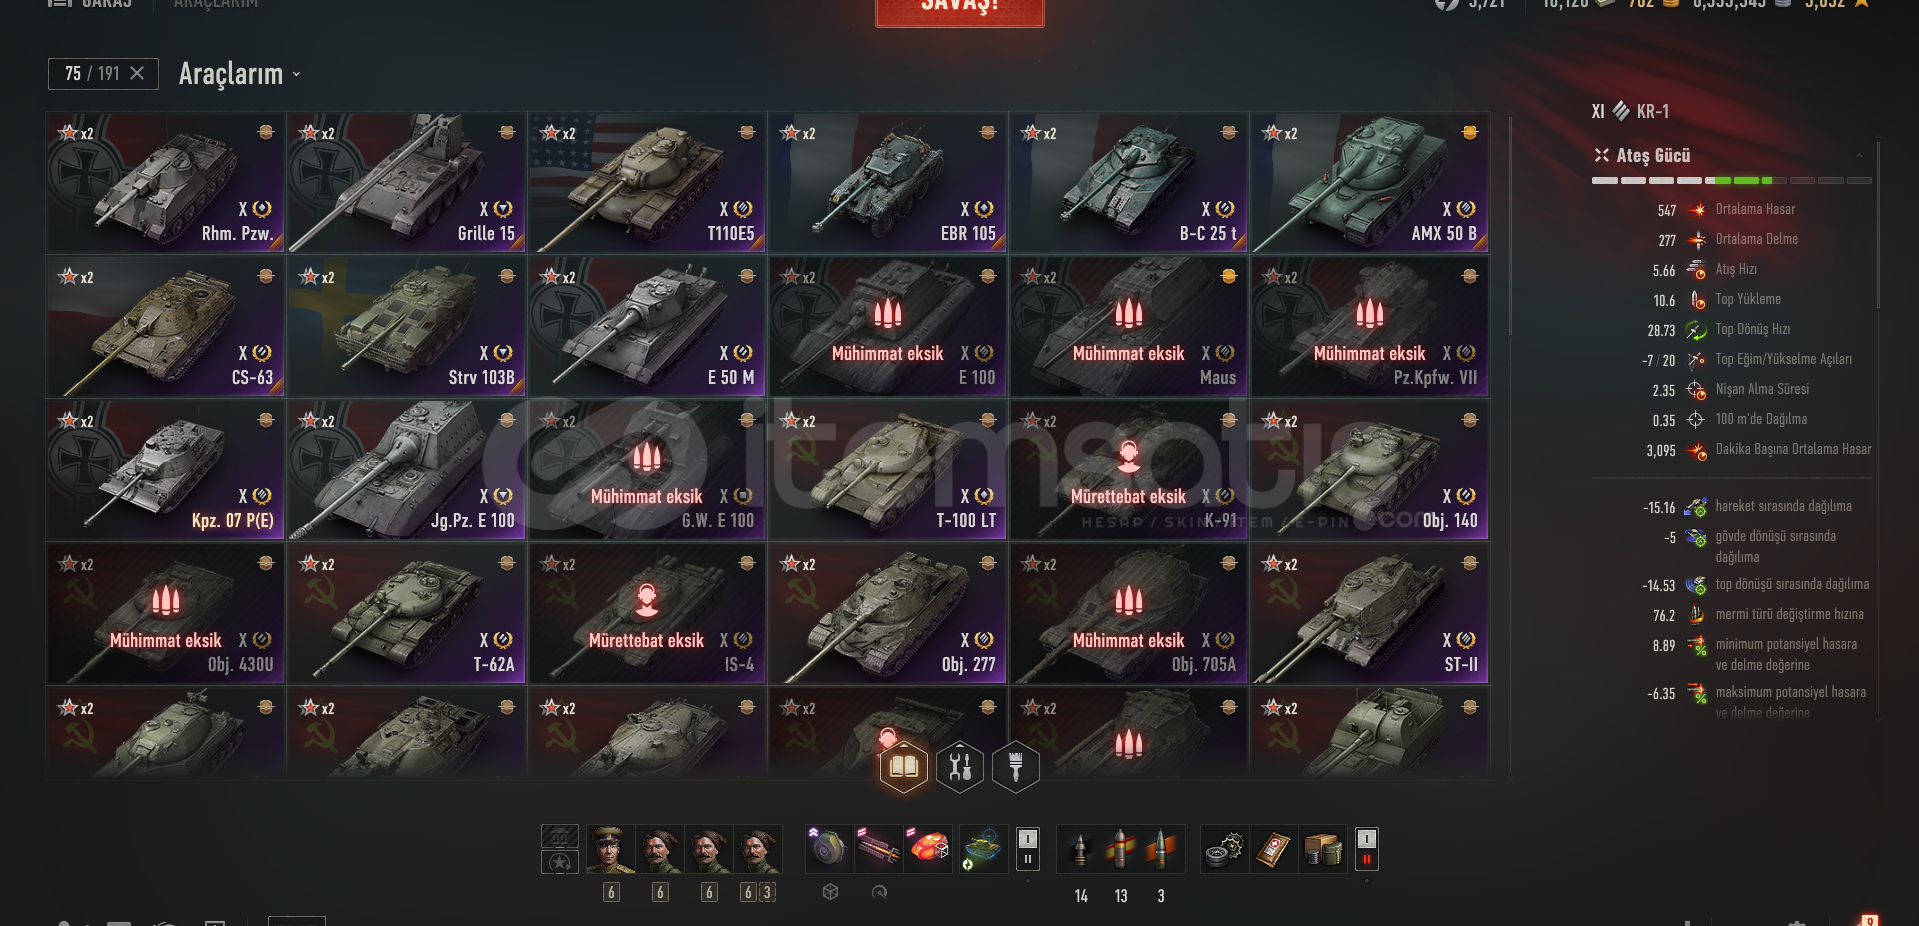The image size is (1919, 926).
Task: Click the first equipment slot icon
Action: coord(829,850)
